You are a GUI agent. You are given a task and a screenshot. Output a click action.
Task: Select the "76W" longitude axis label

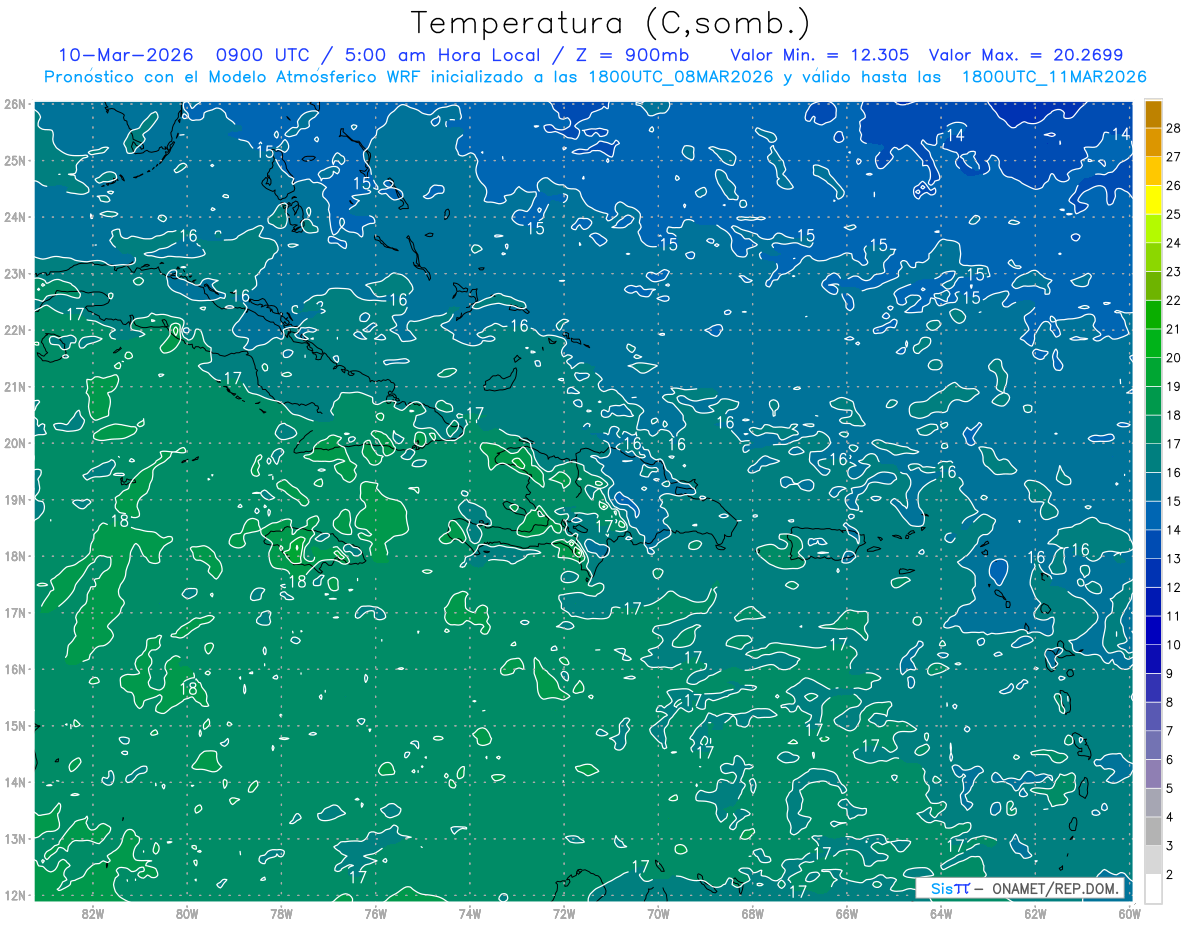376,913
